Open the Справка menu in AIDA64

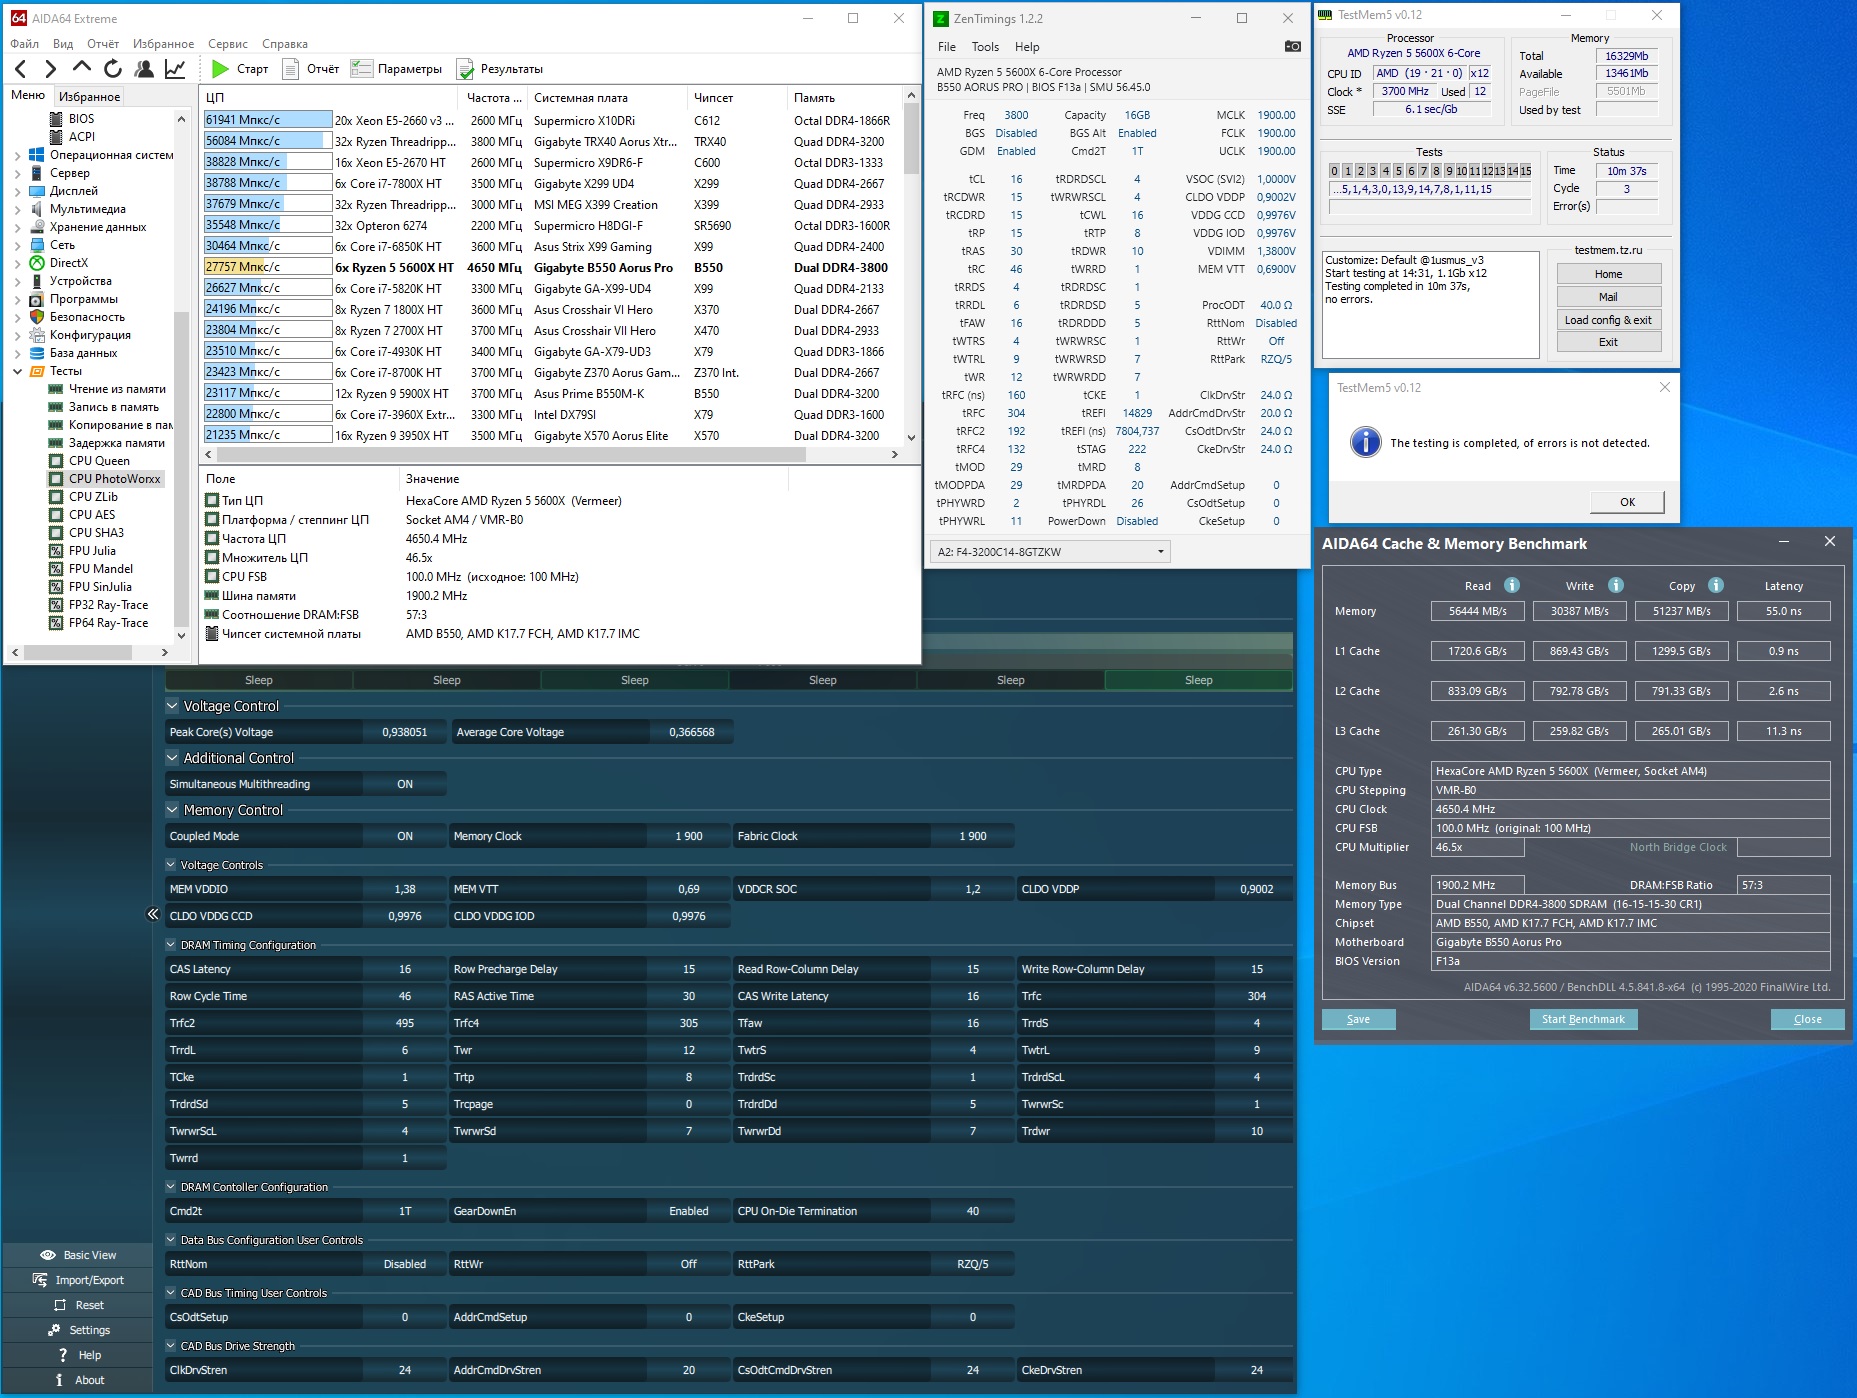pos(285,44)
